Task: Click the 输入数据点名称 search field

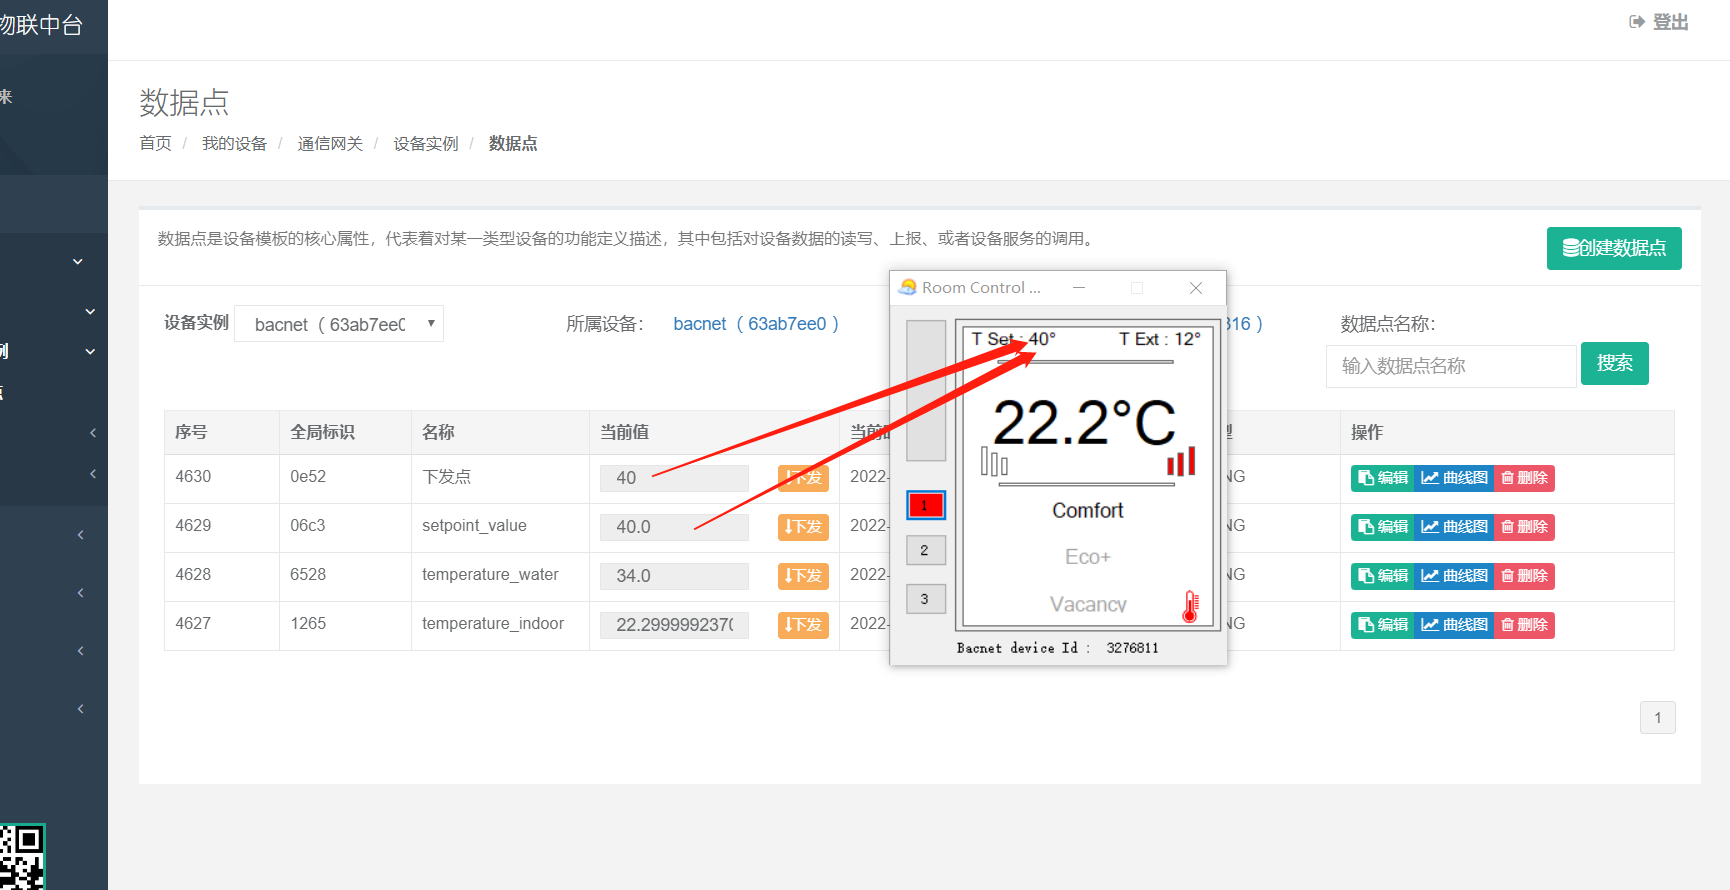Action: click(1450, 366)
